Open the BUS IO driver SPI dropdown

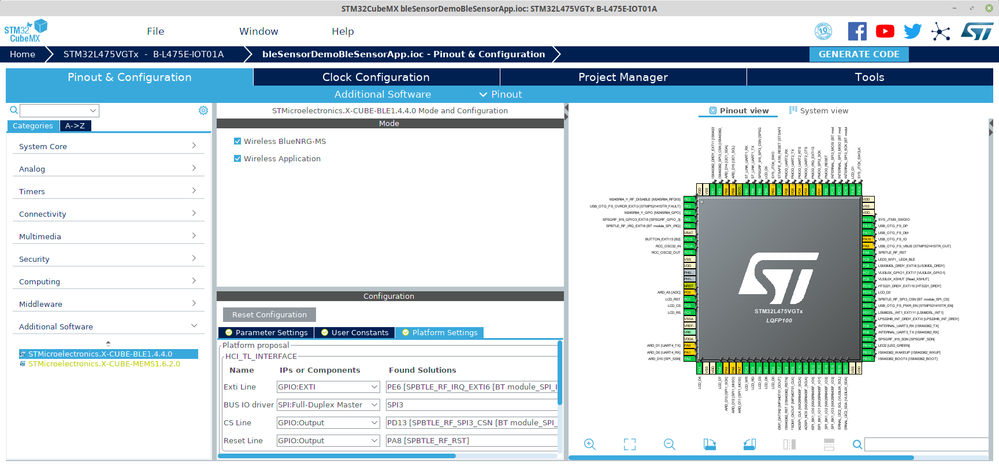pyautogui.click(x=328, y=405)
